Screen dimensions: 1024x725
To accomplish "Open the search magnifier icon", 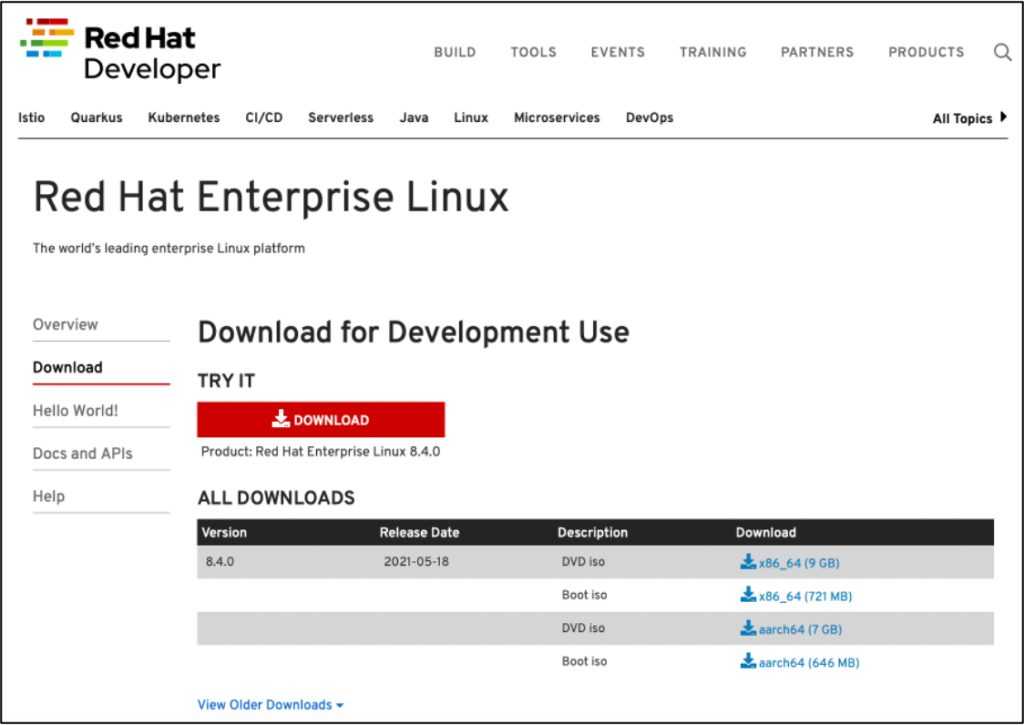I will click(1002, 52).
